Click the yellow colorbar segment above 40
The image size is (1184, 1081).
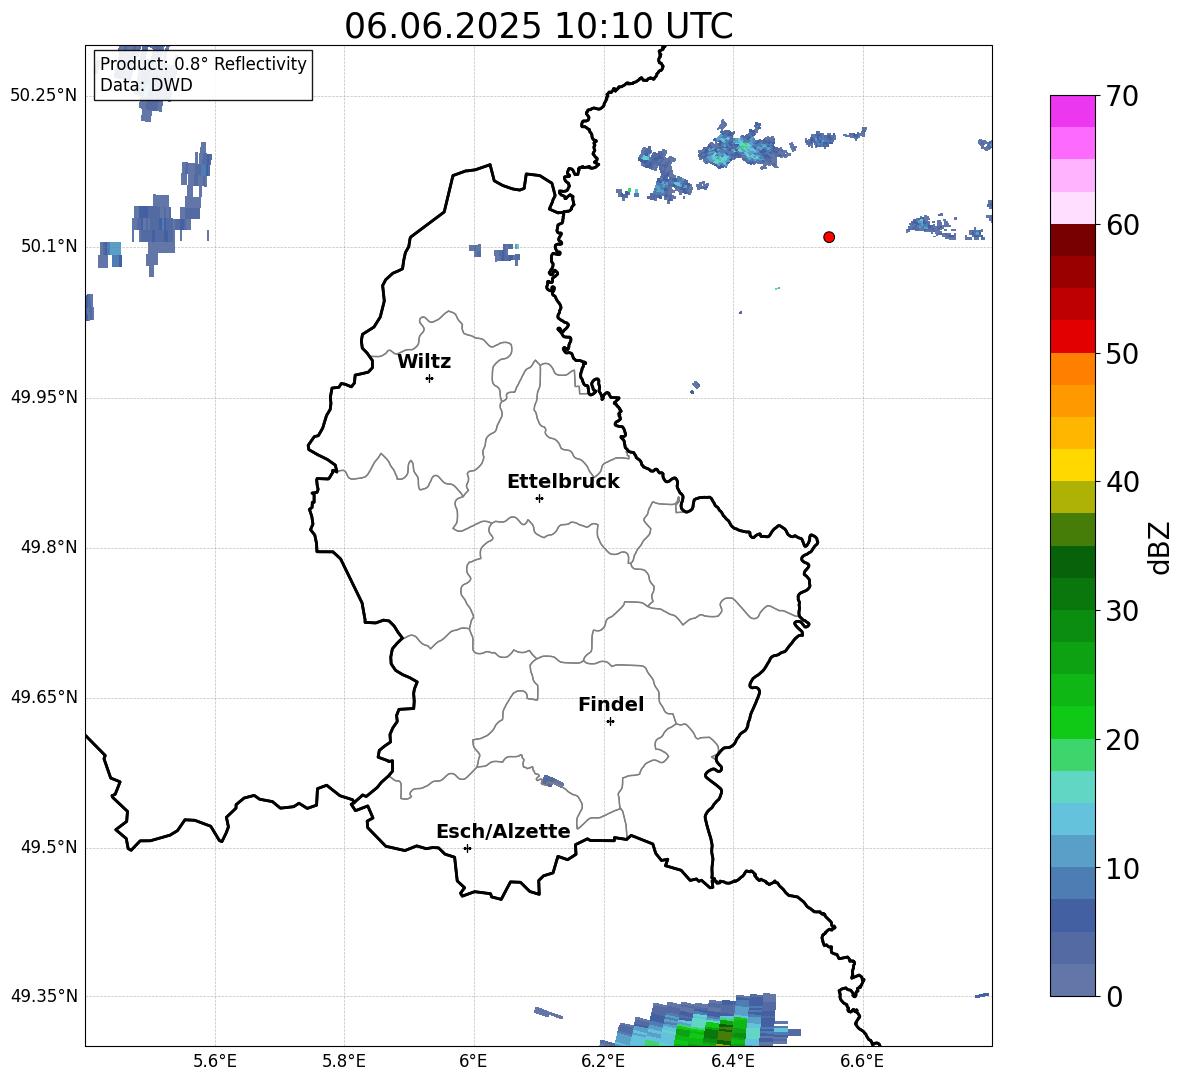[1072, 465]
